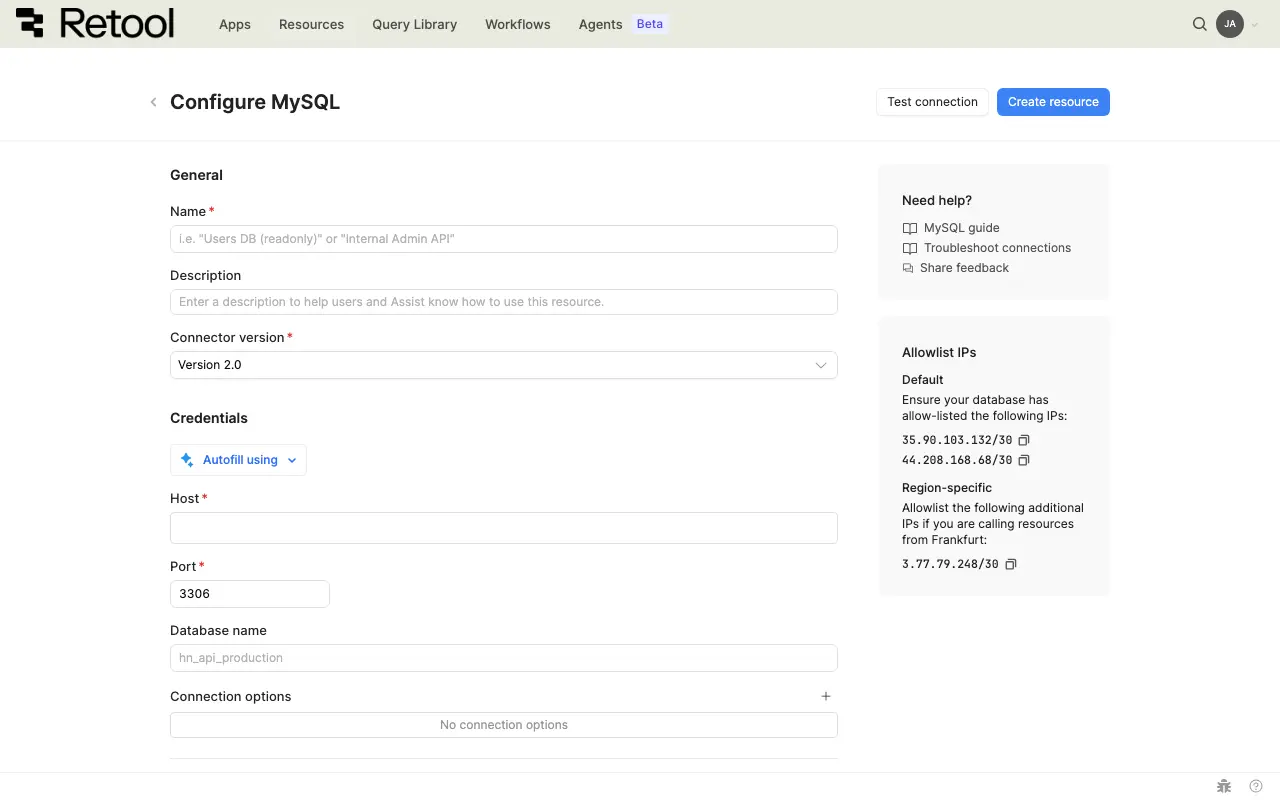This screenshot has height=800, width=1280.
Task: Copy the Frankfurt 3.77.79.248/30 IP
Action: pyautogui.click(x=1011, y=564)
